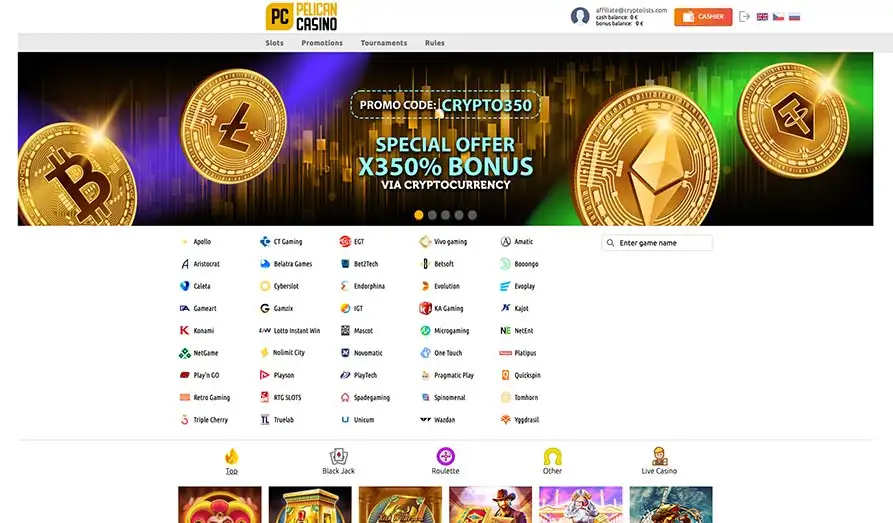
Task: Open the Tournaments menu item
Action: [x=384, y=43]
